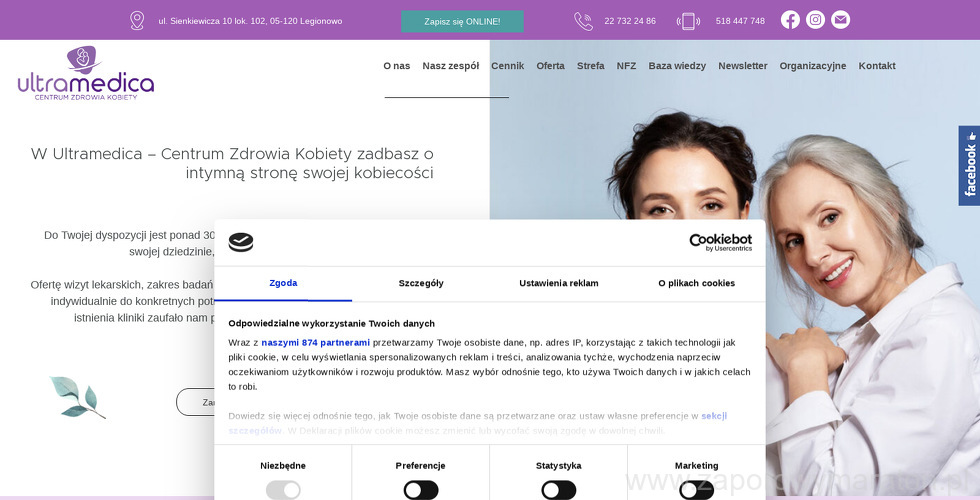Open the Ustawienia reklam tab

(559, 283)
